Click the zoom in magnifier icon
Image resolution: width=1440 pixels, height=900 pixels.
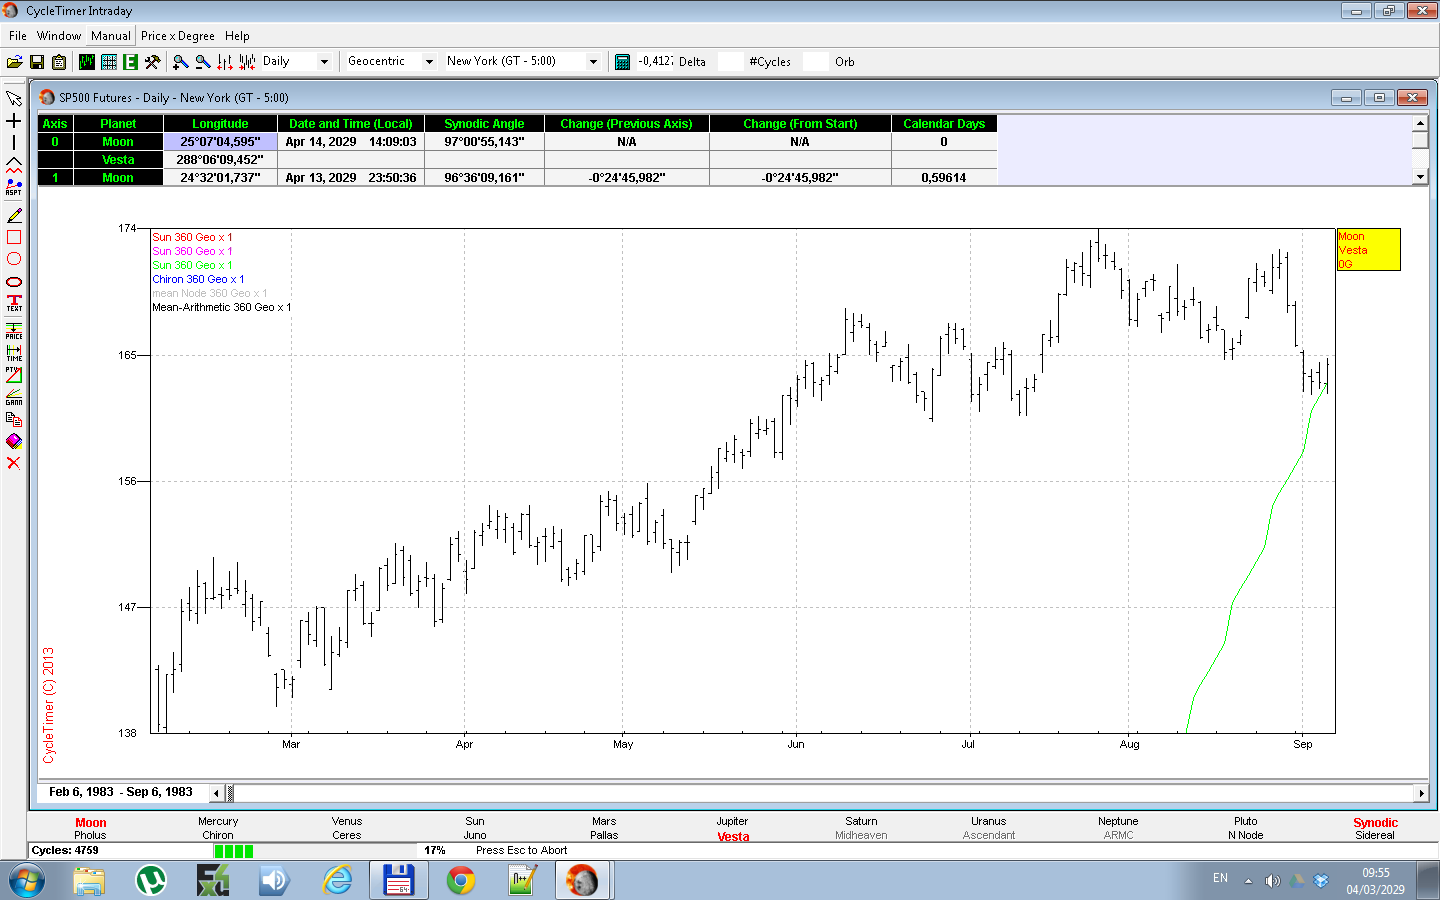pos(181,62)
